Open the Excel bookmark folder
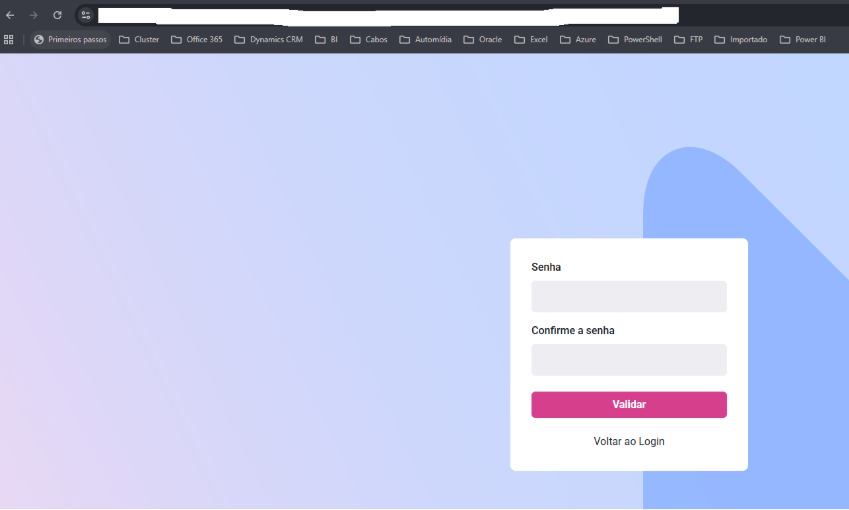This screenshot has width=849, height=510. [531, 40]
